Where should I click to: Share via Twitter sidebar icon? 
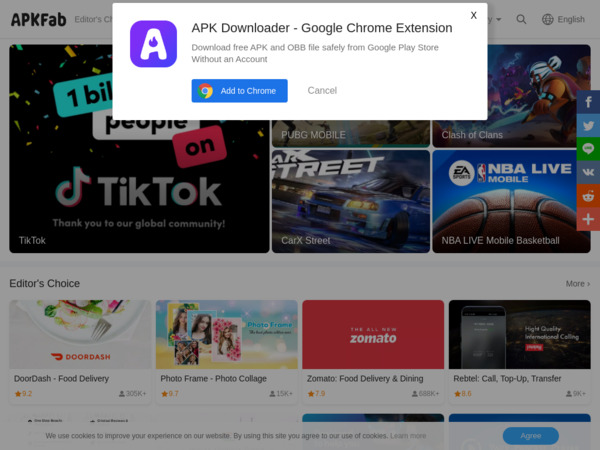[588, 125]
